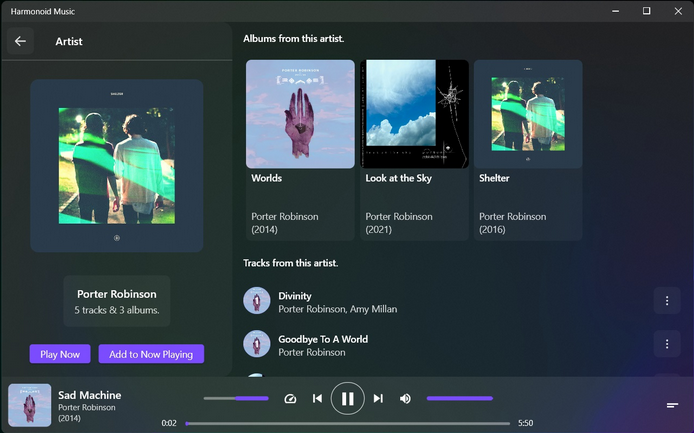Click the Add to Now Playing button

click(x=151, y=354)
